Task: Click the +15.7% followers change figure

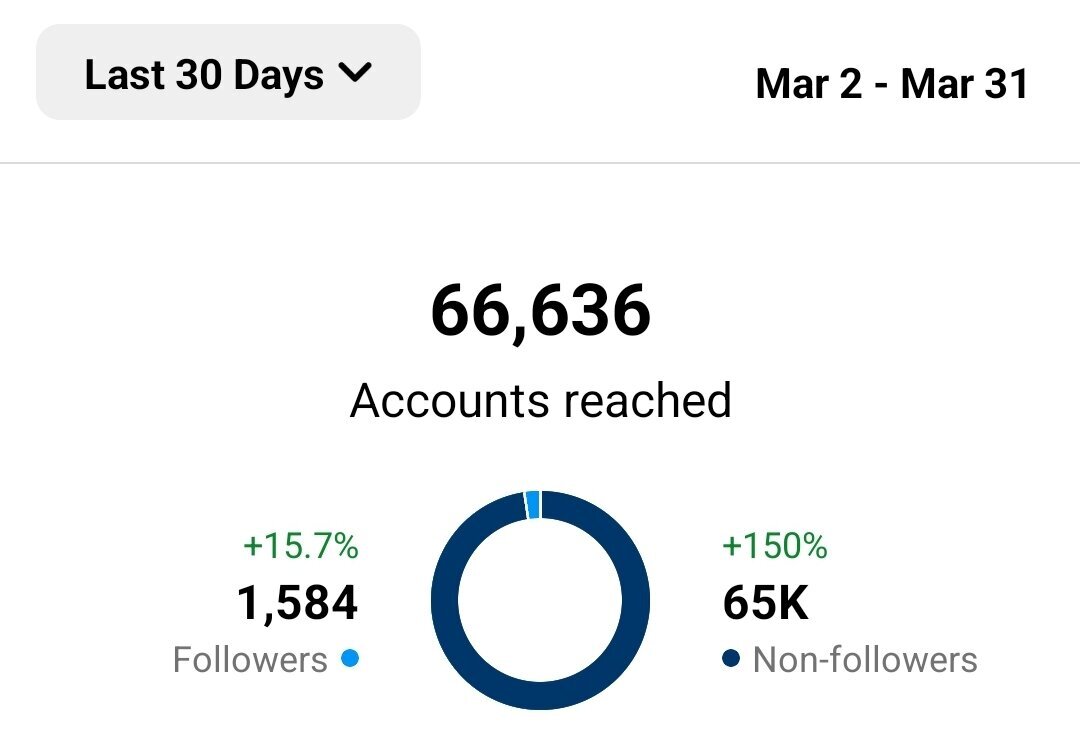Action: (301, 546)
